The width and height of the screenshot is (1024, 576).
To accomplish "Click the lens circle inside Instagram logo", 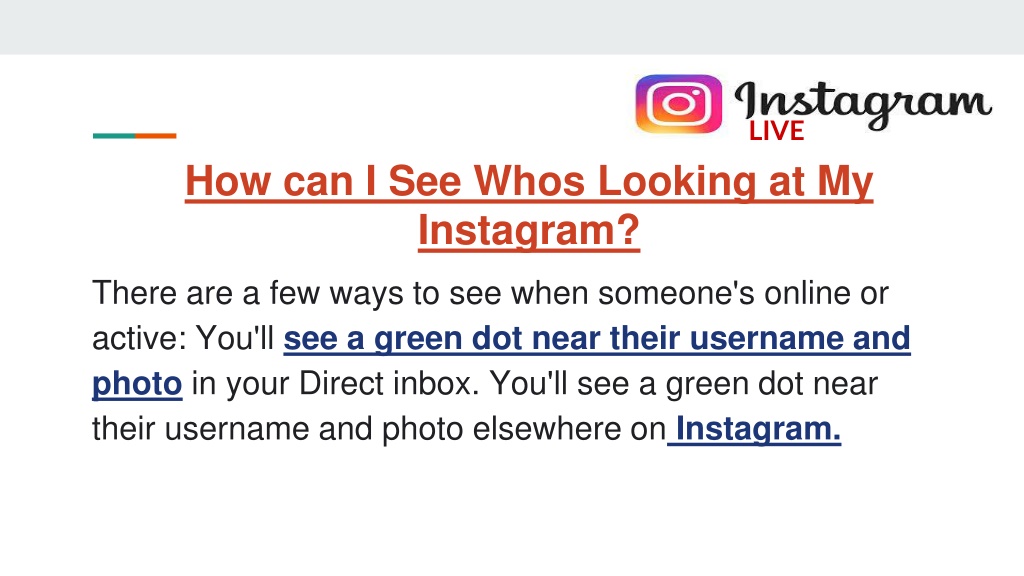I will point(679,104).
